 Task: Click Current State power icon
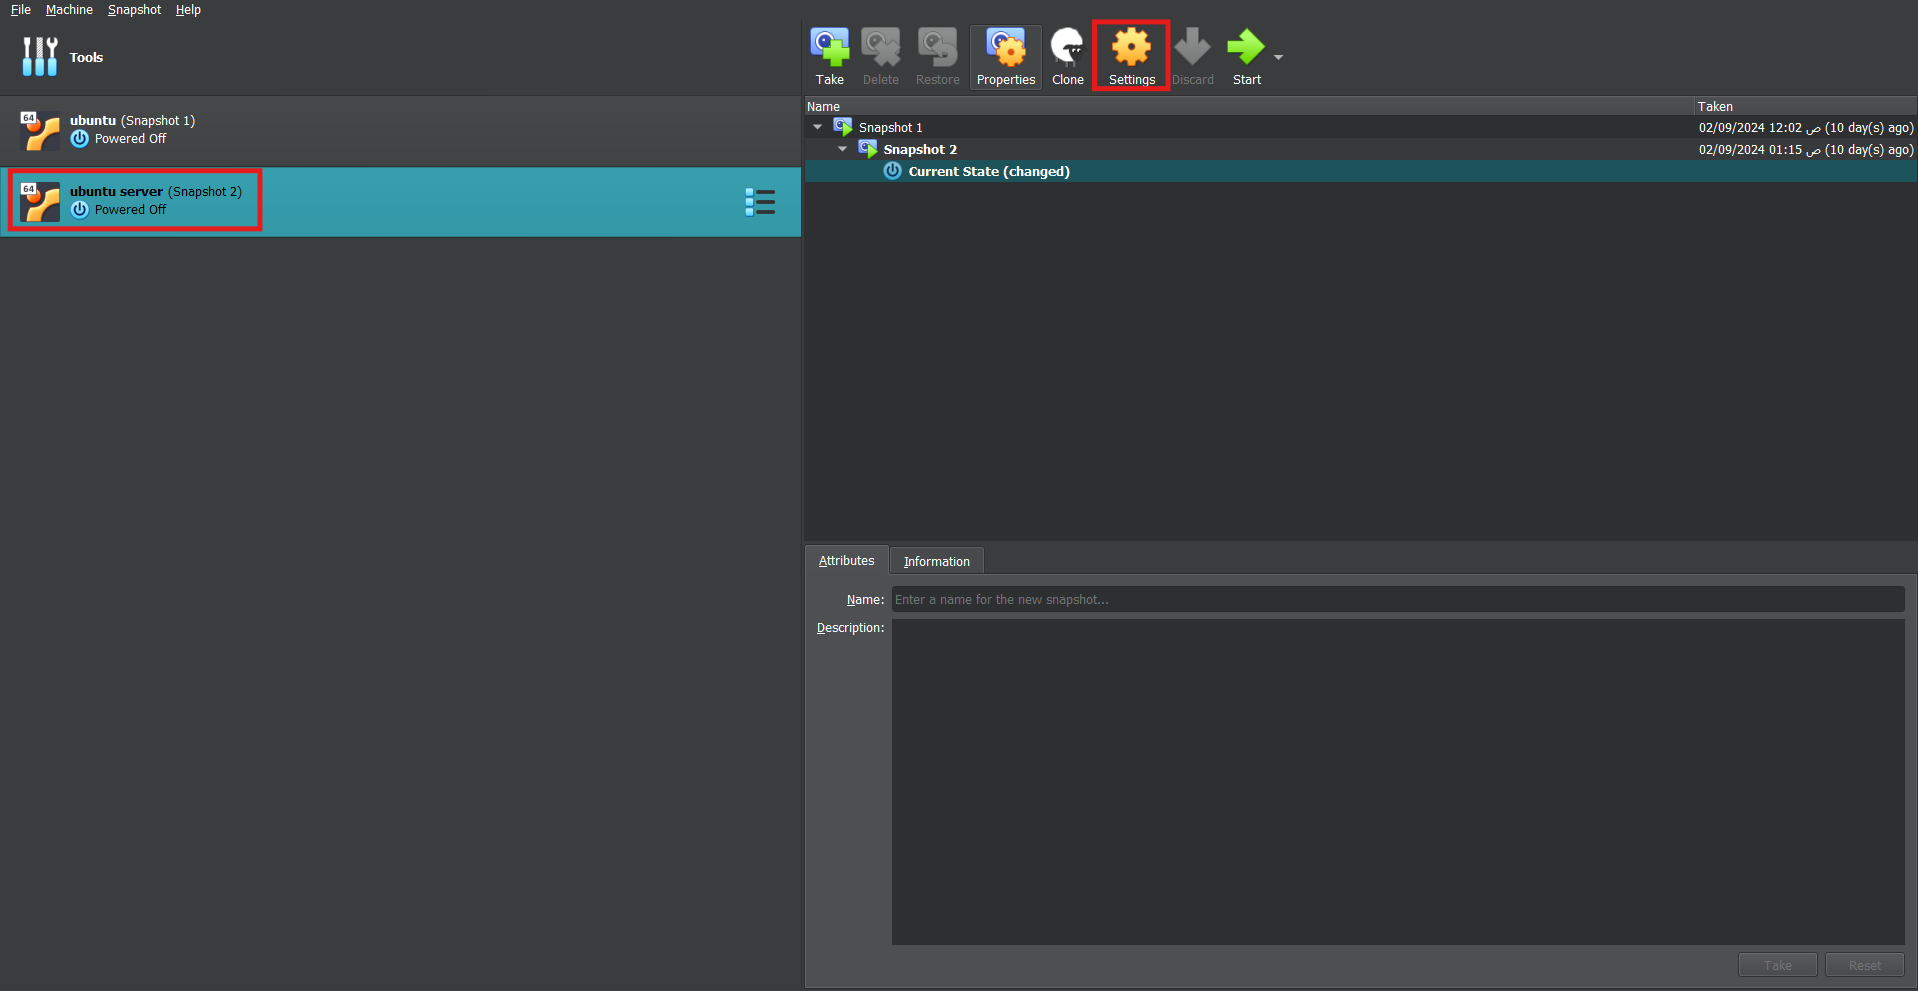click(x=893, y=171)
